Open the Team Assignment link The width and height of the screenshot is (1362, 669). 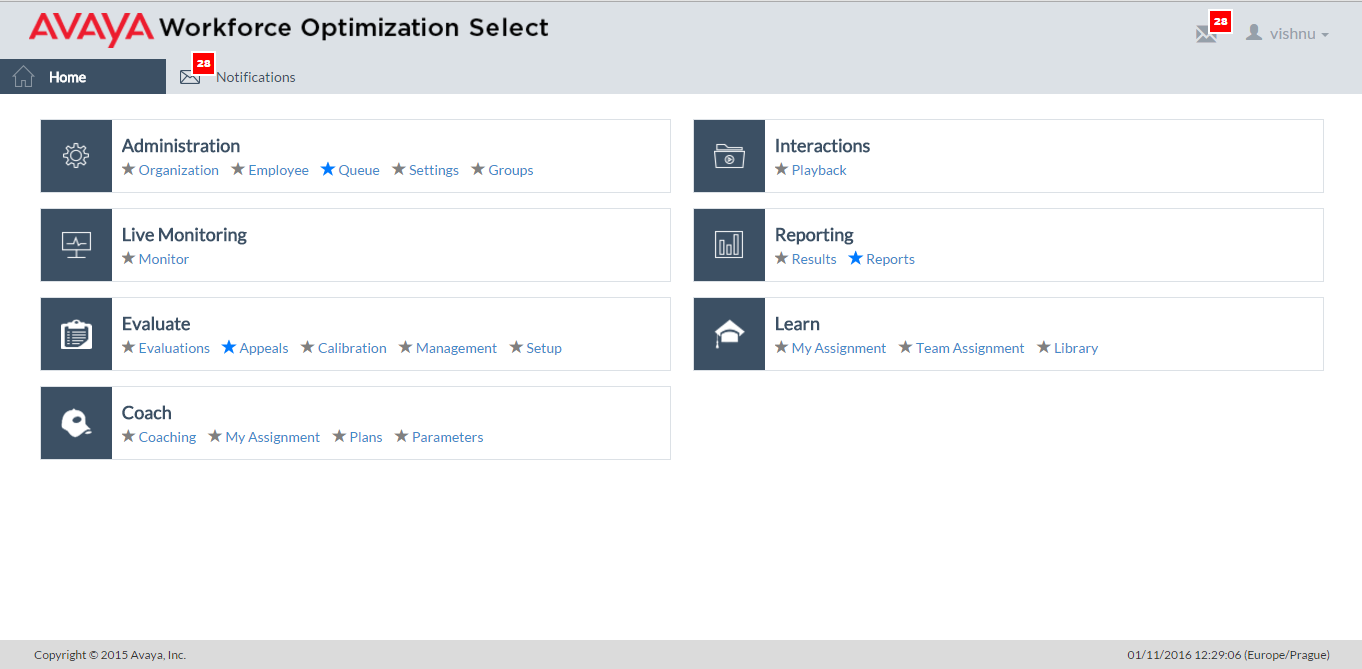coord(970,348)
